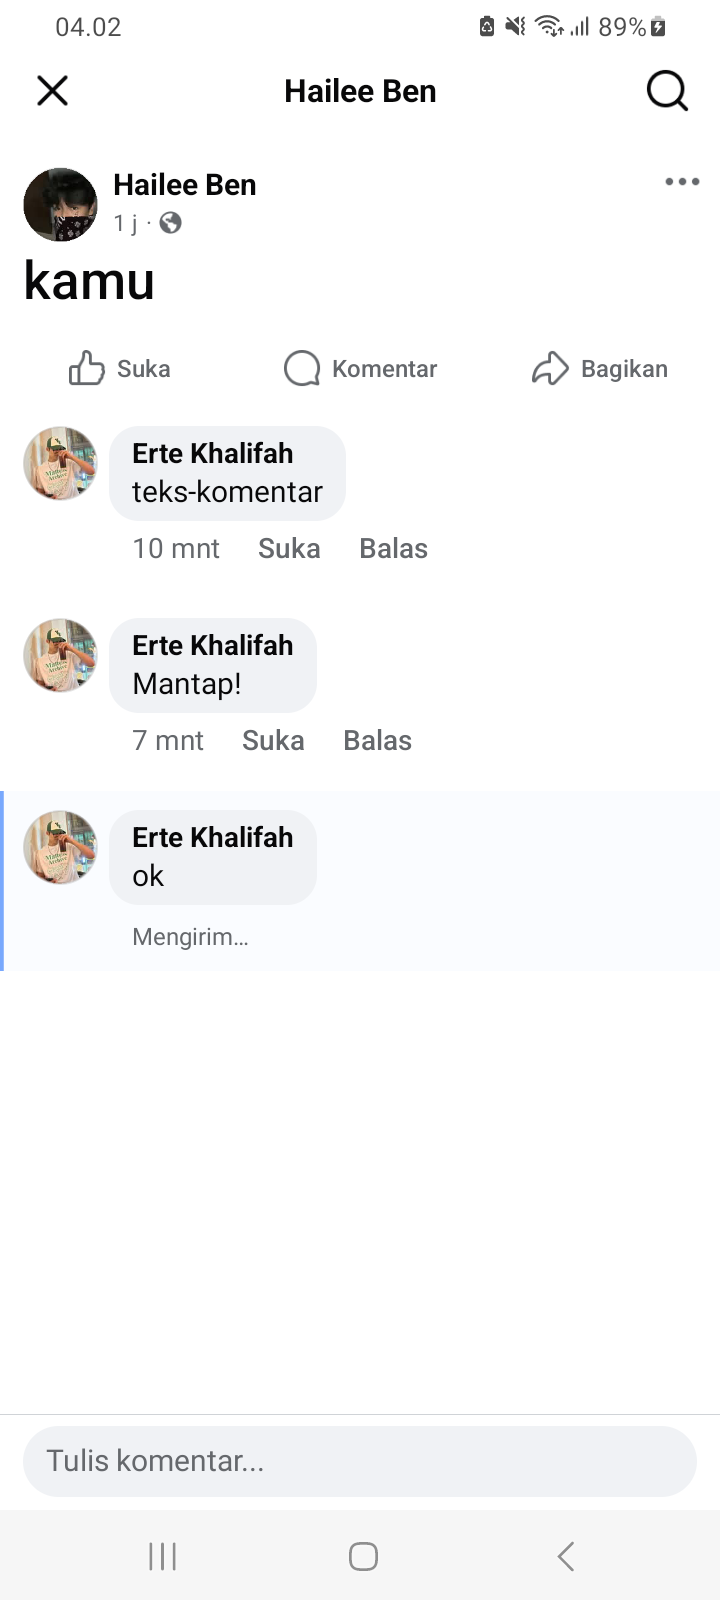Tap the search magnifier icon
This screenshot has height=1600, width=720.
click(667, 91)
